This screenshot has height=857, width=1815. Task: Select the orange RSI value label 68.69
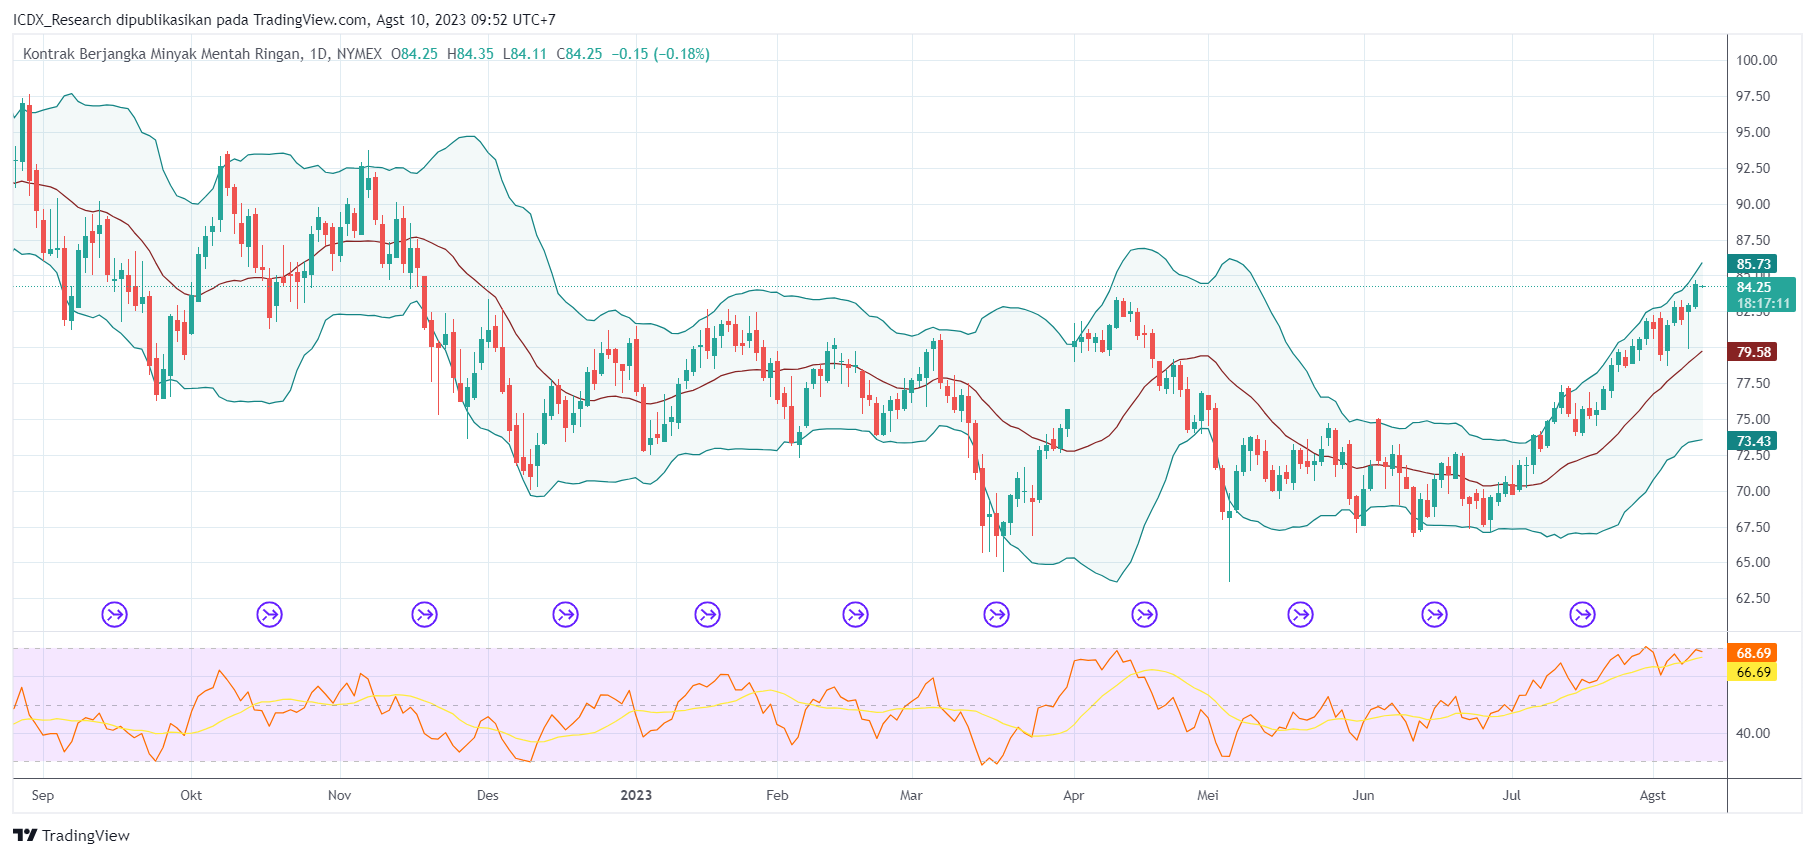pos(1753,653)
